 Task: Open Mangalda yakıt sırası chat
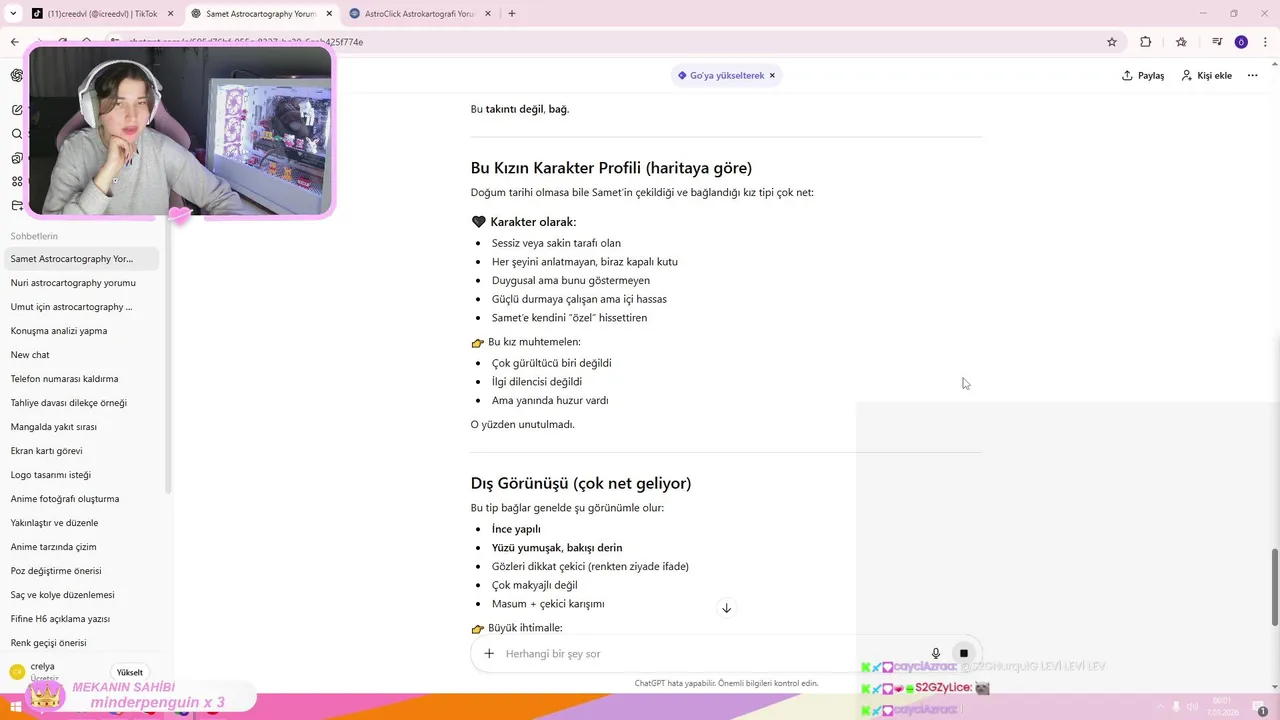tap(80, 427)
